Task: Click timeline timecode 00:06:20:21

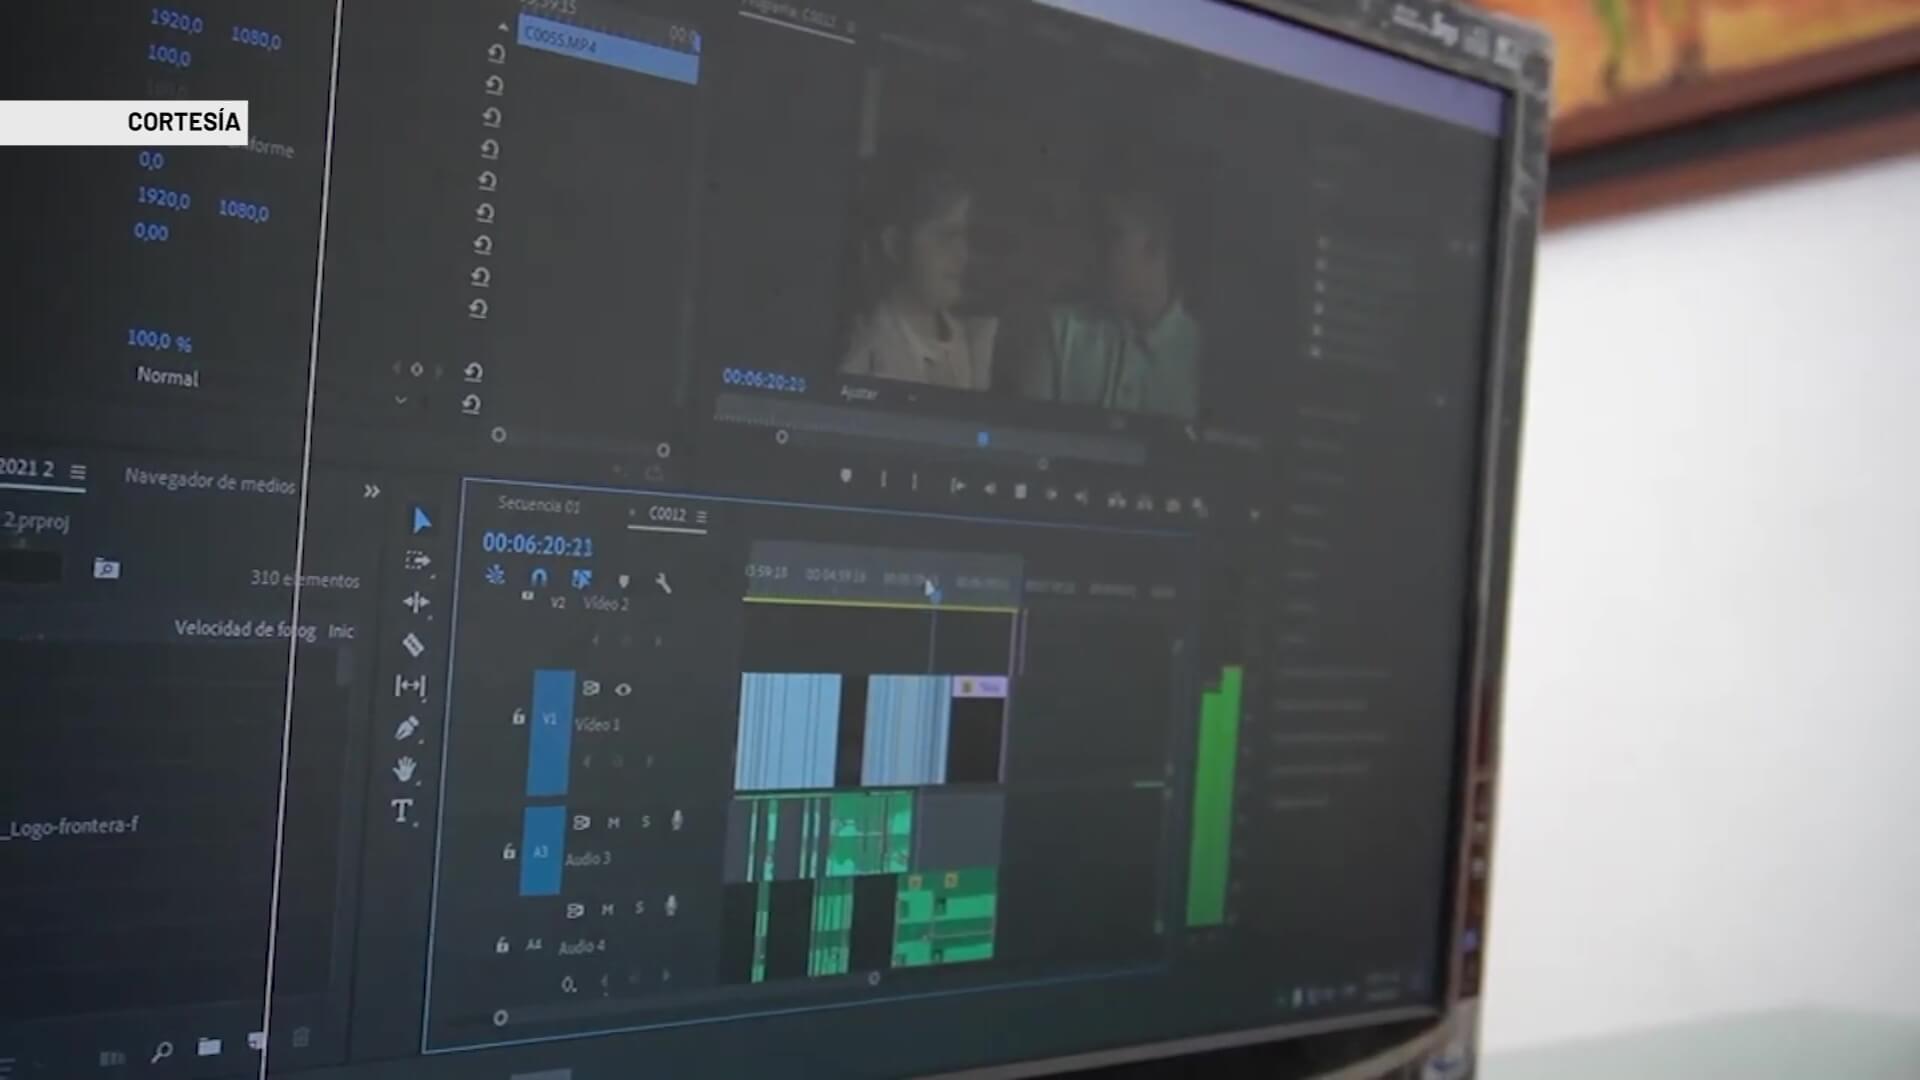Action: coord(538,545)
